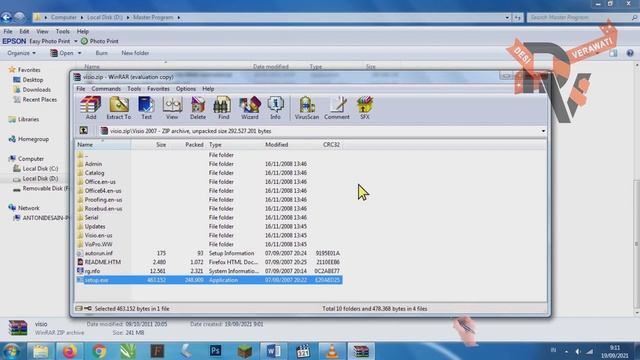Screen dimensions: 640x360
Task: Click the Delete toolbar icon
Action: click(x=198, y=108)
